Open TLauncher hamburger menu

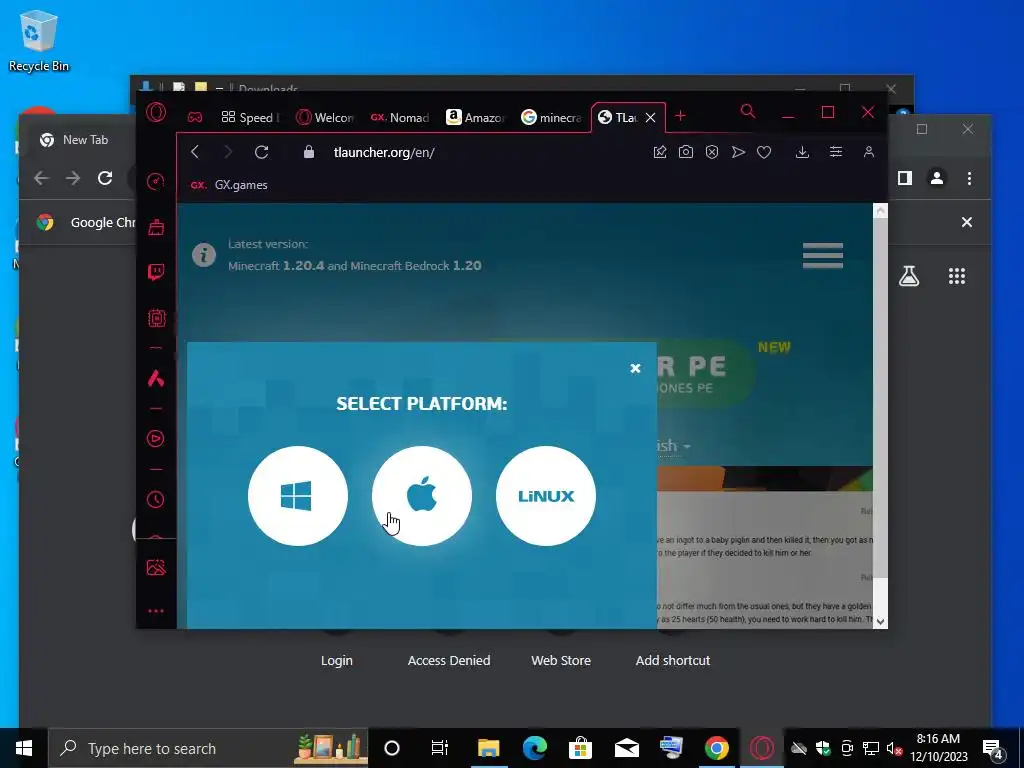tap(823, 255)
